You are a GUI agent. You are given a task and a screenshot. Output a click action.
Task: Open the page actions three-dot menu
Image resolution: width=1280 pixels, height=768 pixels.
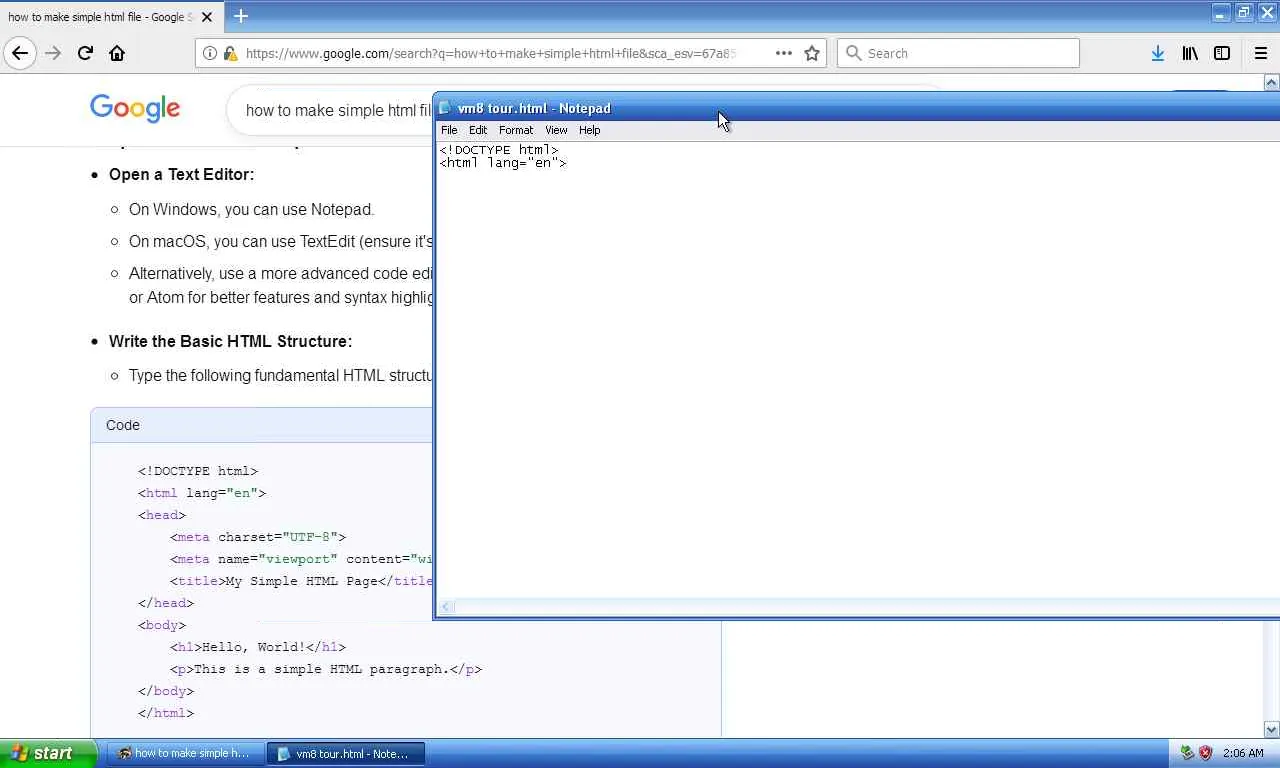tap(784, 53)
